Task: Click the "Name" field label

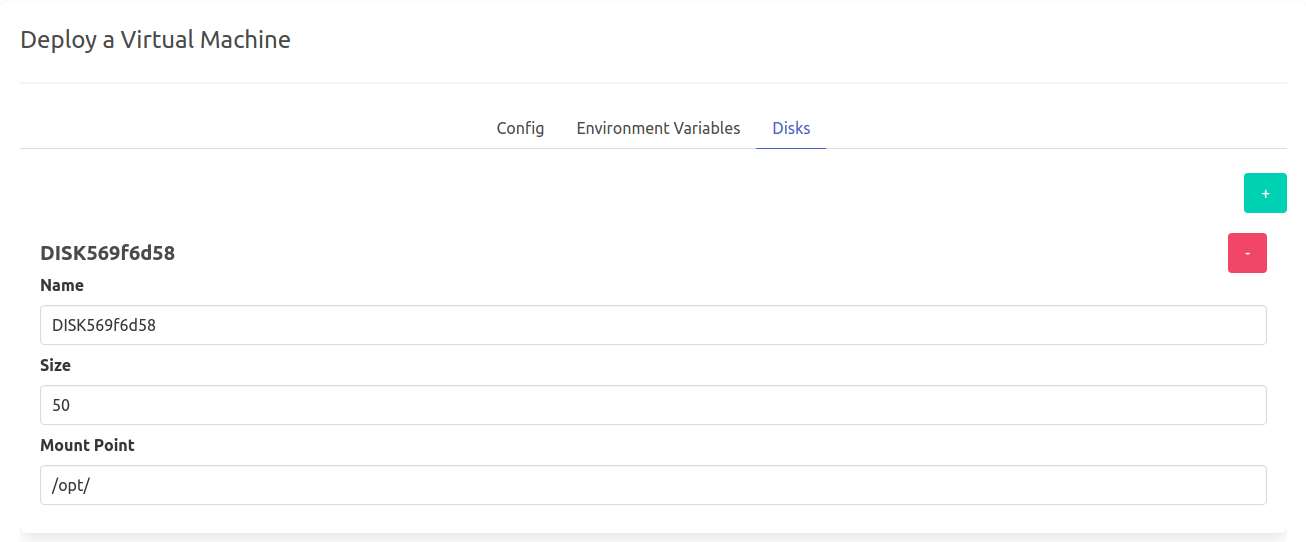Action: [x=62, y=285]
